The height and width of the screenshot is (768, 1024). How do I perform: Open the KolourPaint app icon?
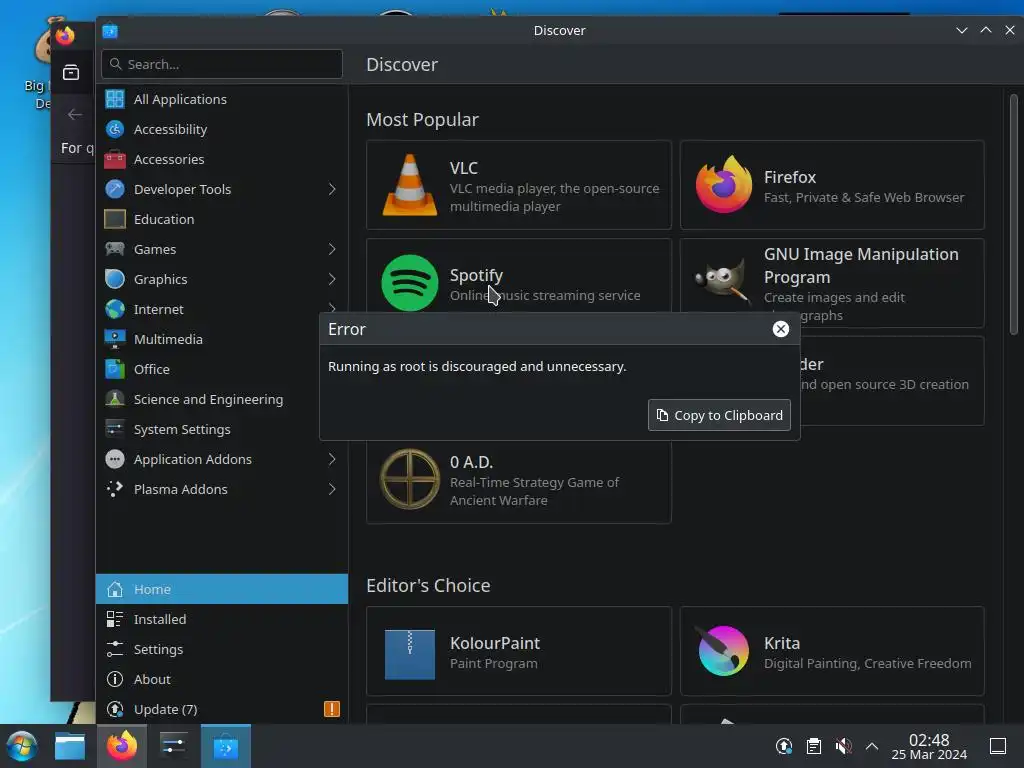coord(409,654)
